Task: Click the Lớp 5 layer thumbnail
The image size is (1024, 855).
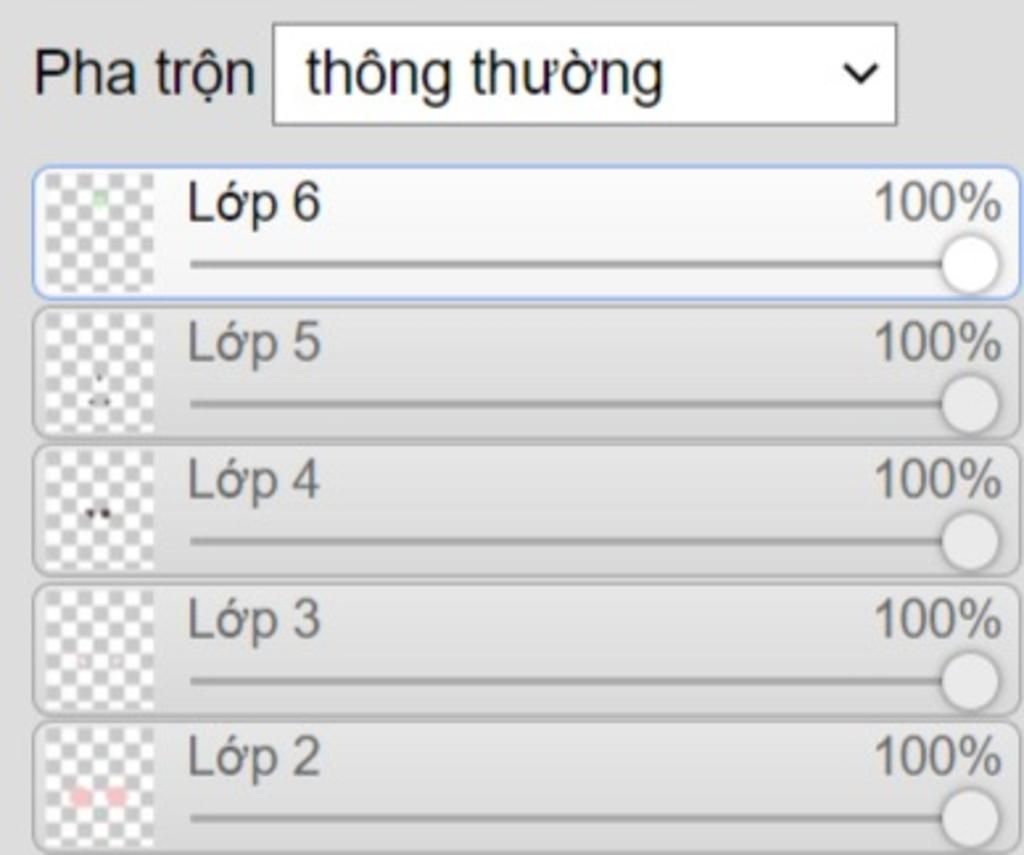Action: click(100, 371)
